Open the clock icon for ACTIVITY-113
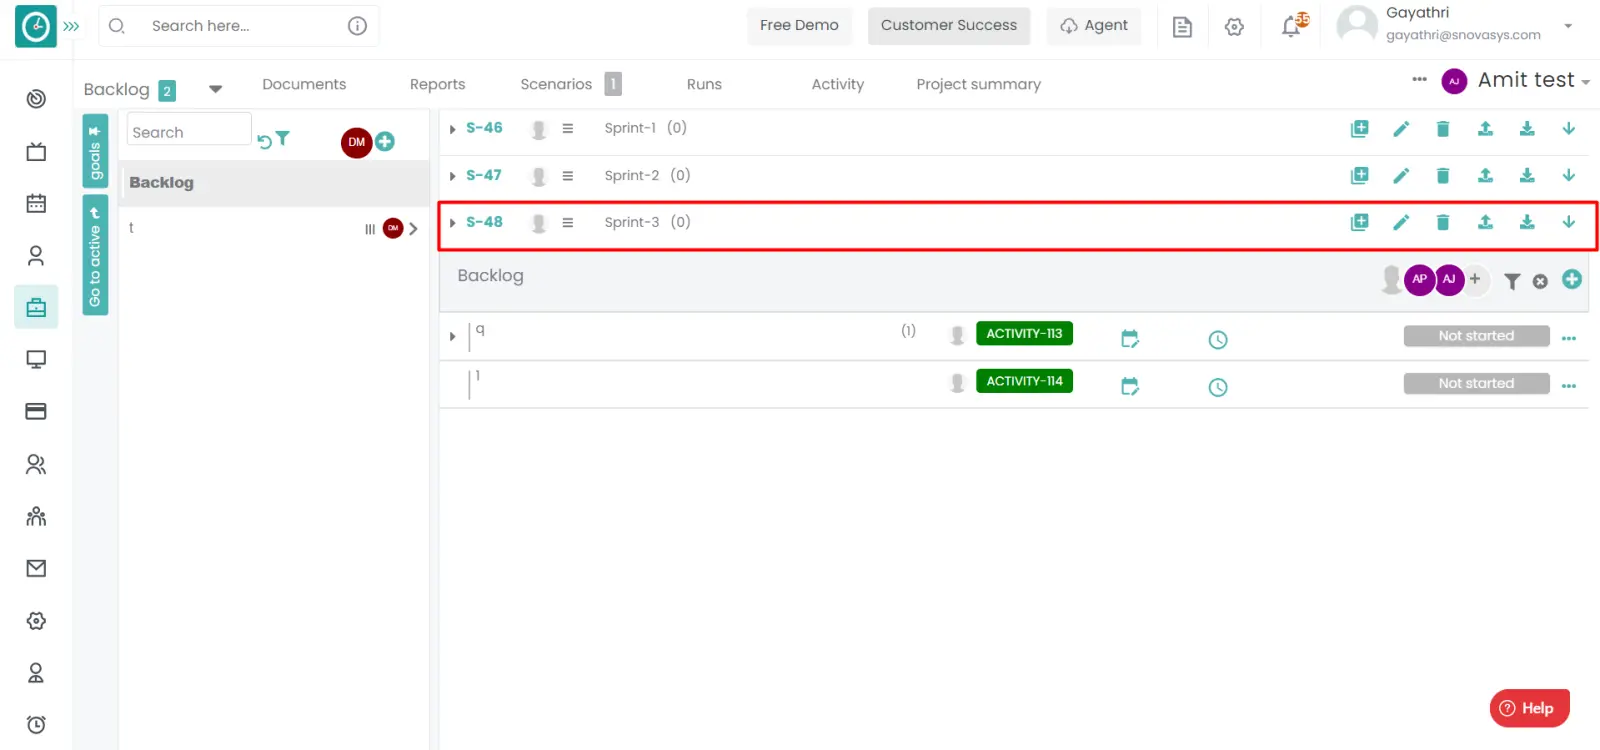 click(1217, 340)
